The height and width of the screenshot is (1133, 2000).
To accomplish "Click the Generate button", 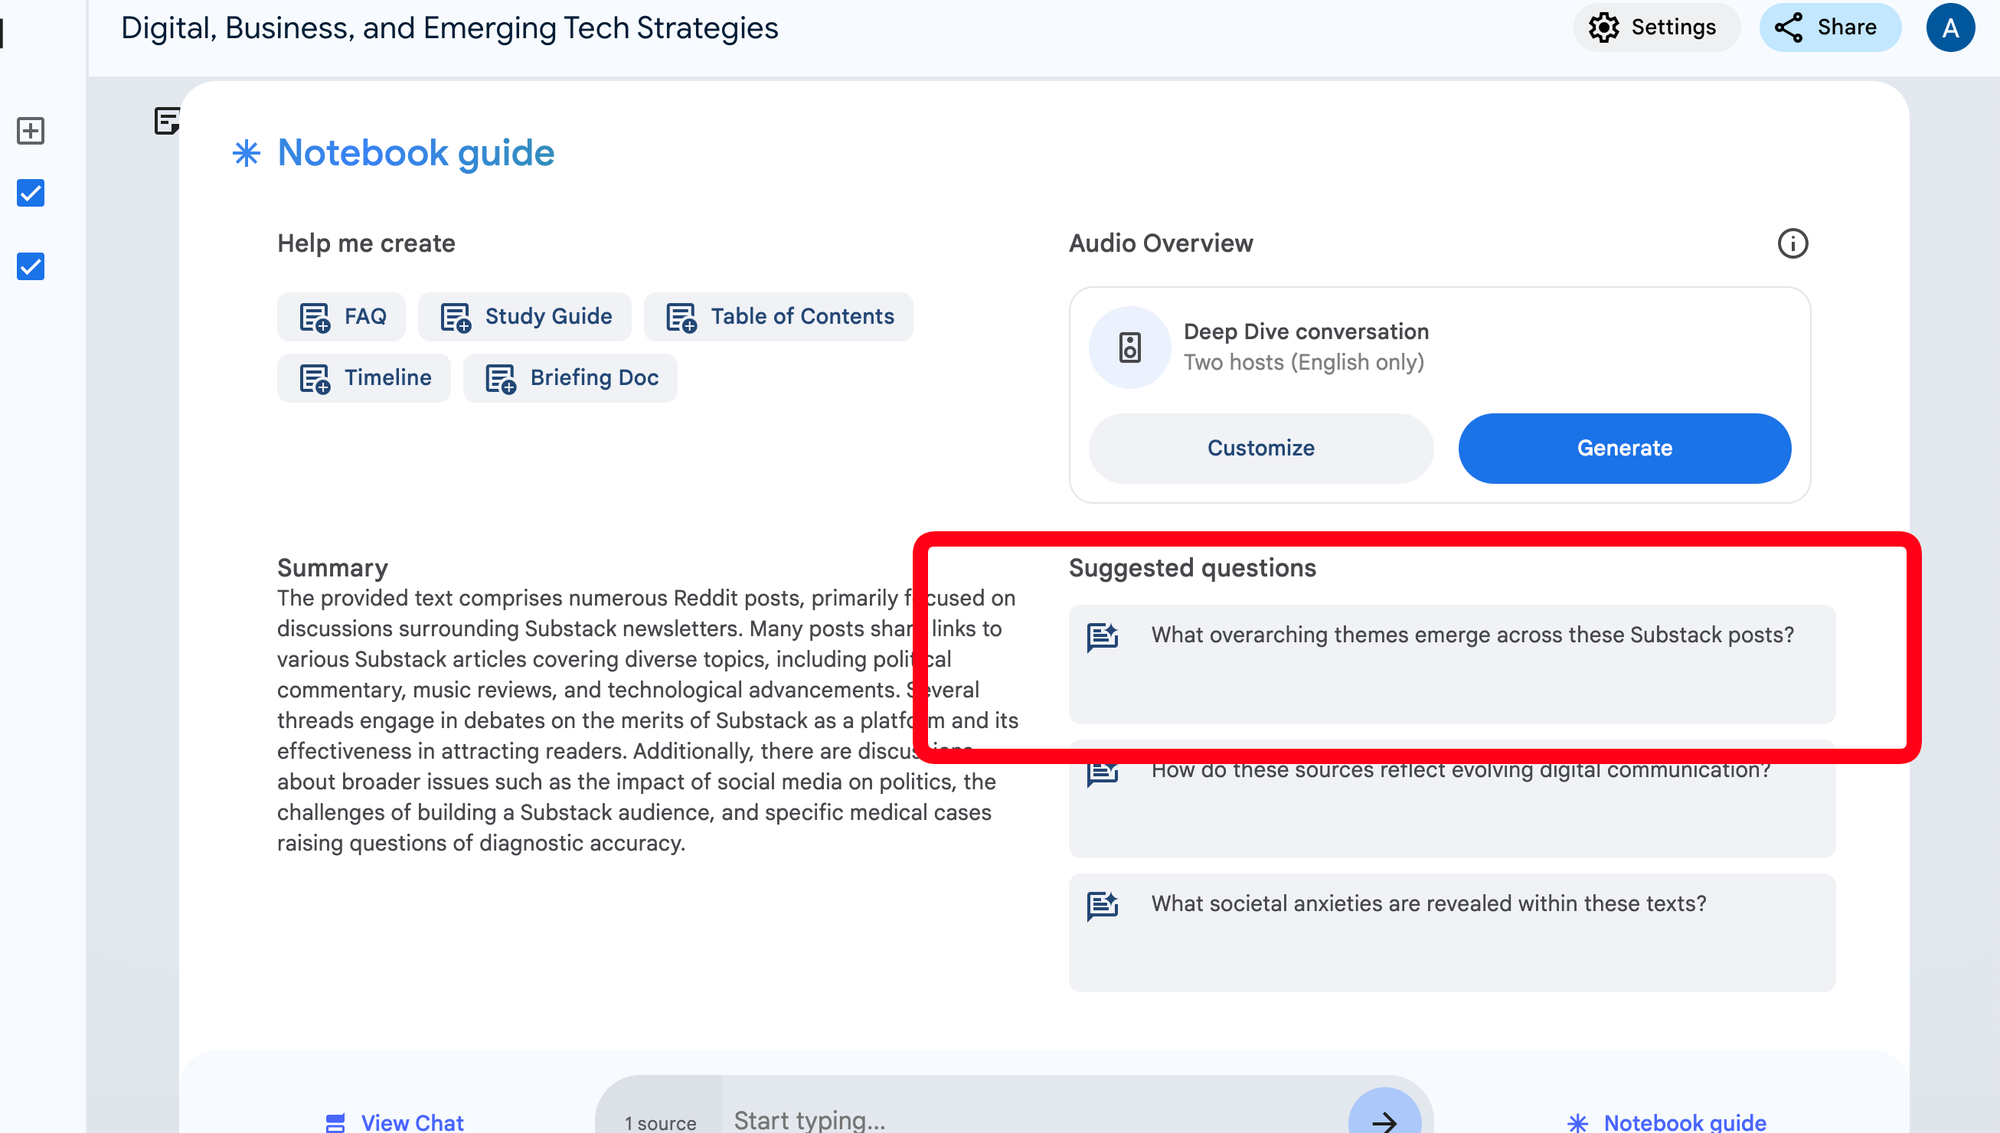I will 1625,448.
